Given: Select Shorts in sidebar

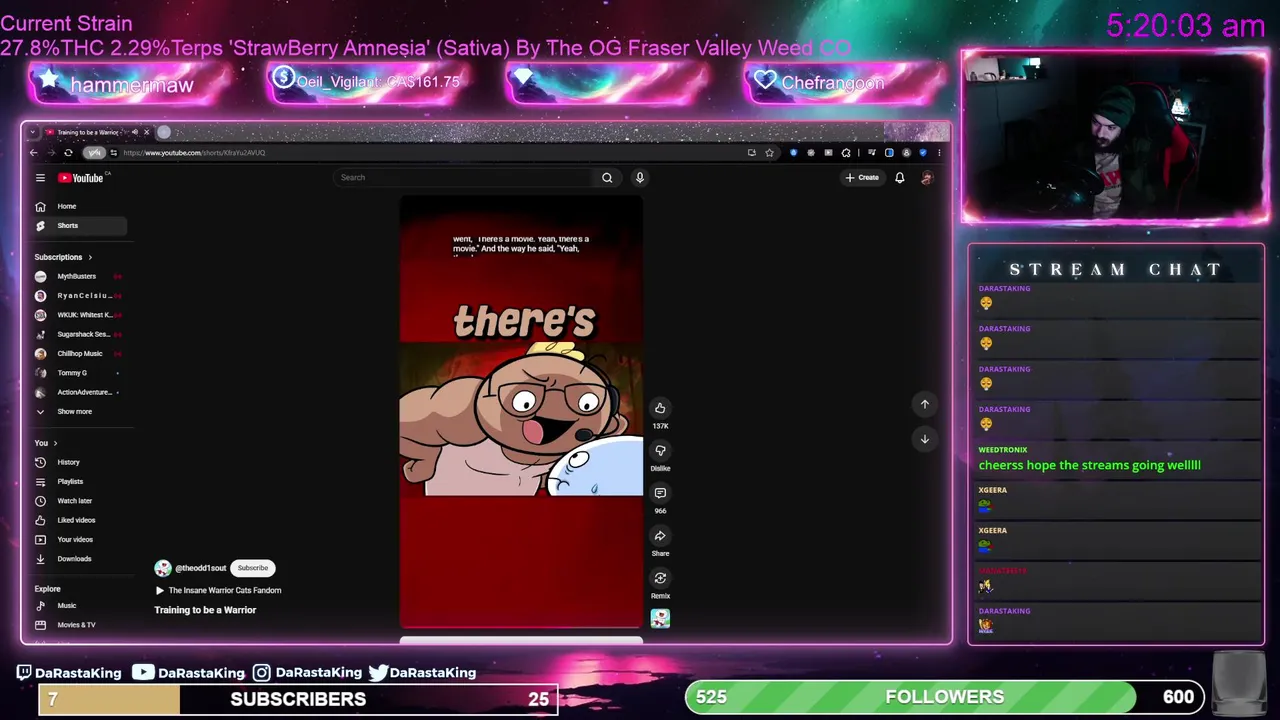Looking at the screenshot, I should pyautogui.click(x=78, y=226).
